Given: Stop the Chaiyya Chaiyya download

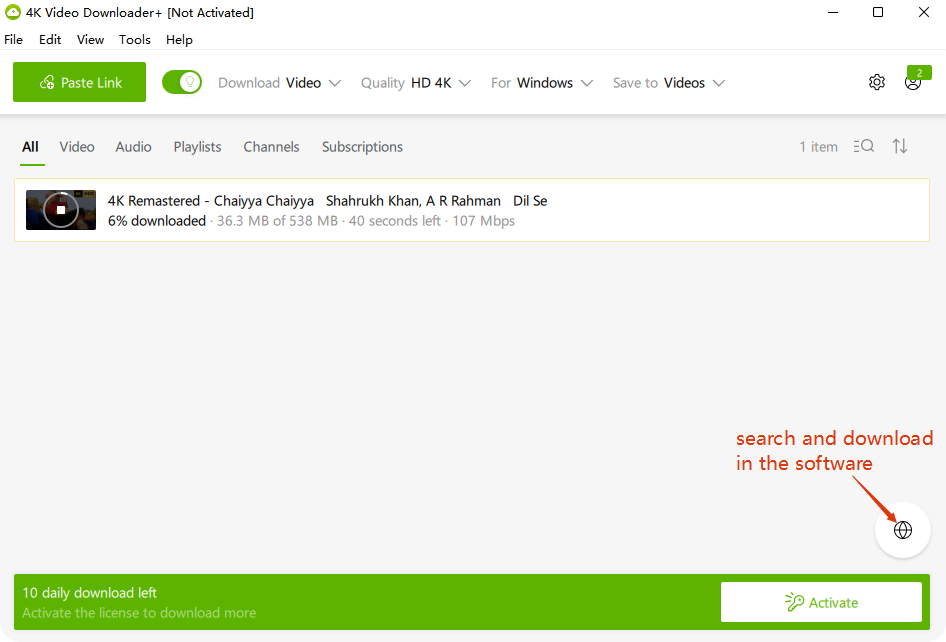Looking at the screenshot, I should 61,210.
